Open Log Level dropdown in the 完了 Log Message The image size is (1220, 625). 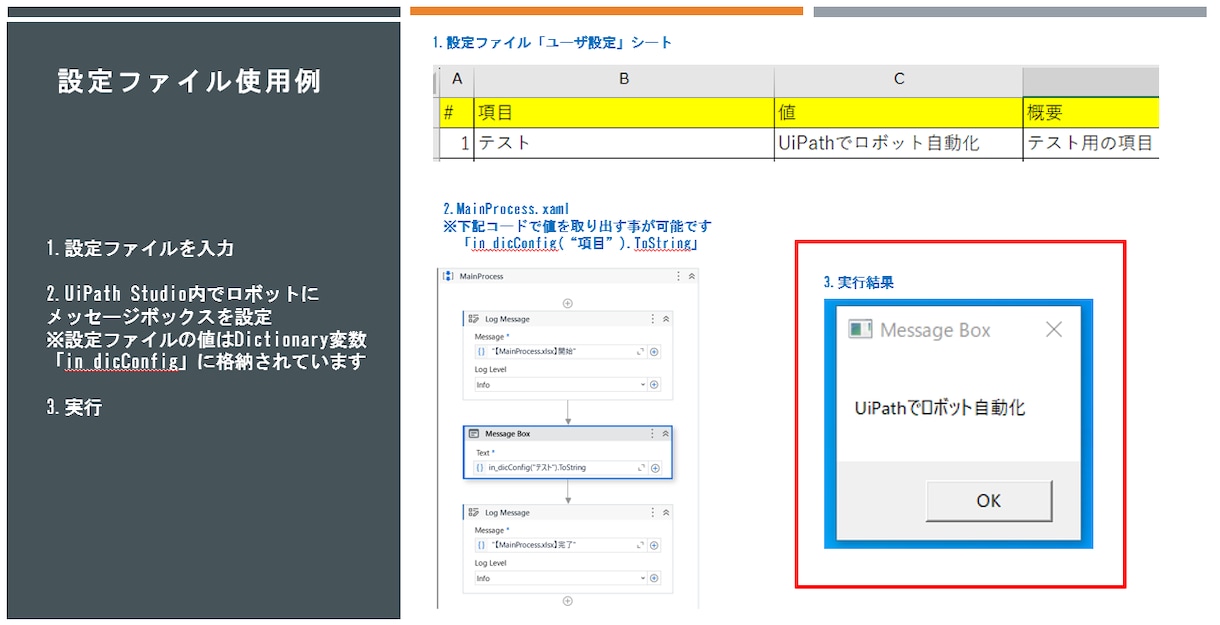coord(561,578)
